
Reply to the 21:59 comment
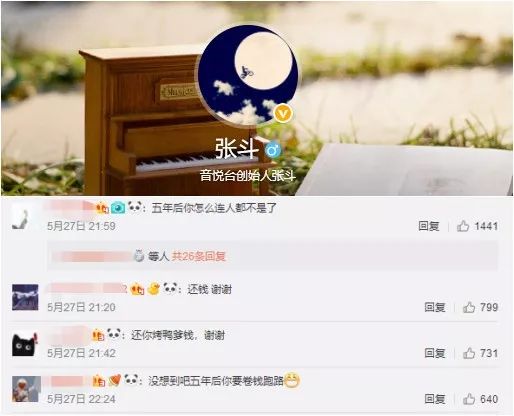point(429,226)
